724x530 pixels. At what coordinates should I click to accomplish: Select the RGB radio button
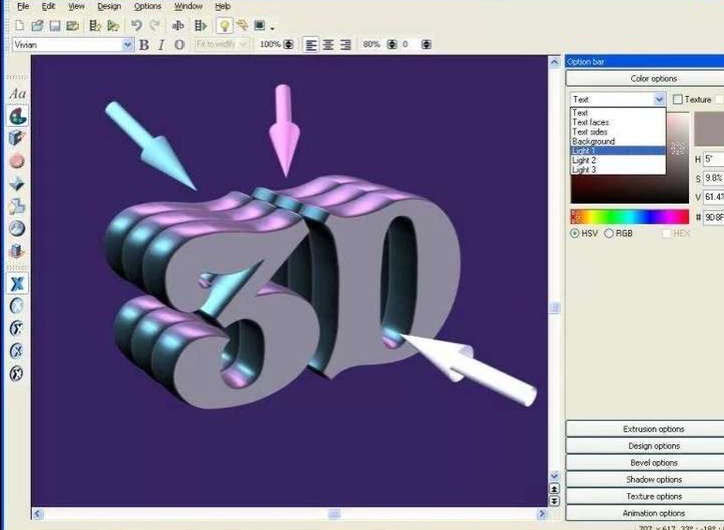[x=609, y=233]
